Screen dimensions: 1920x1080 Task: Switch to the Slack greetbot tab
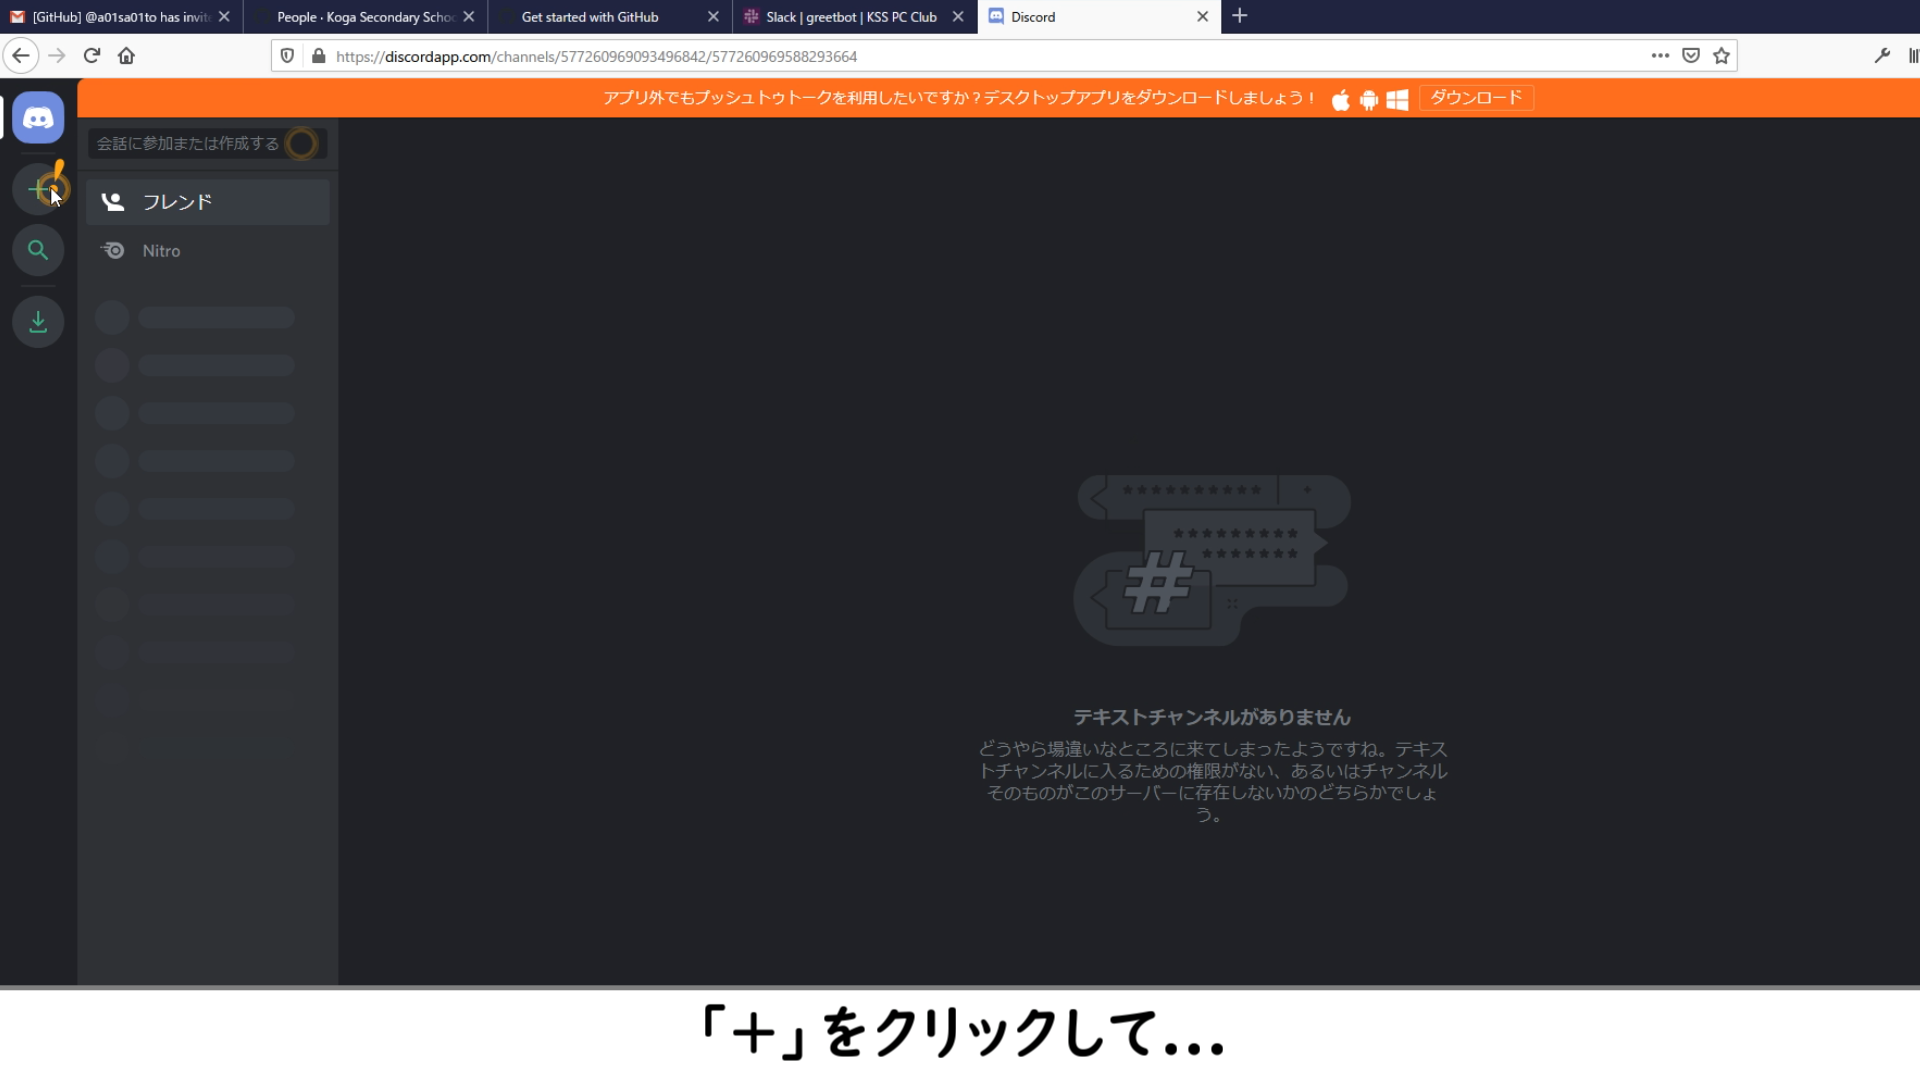850,17
